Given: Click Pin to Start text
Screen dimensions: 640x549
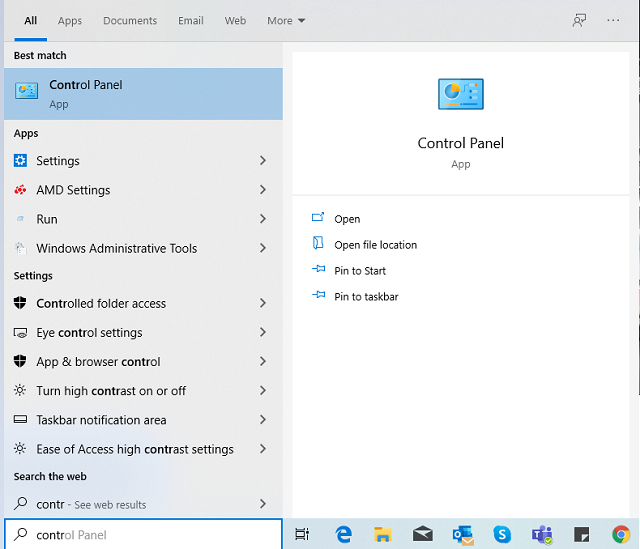Looking at the screenshot, I should coord(360,271).
